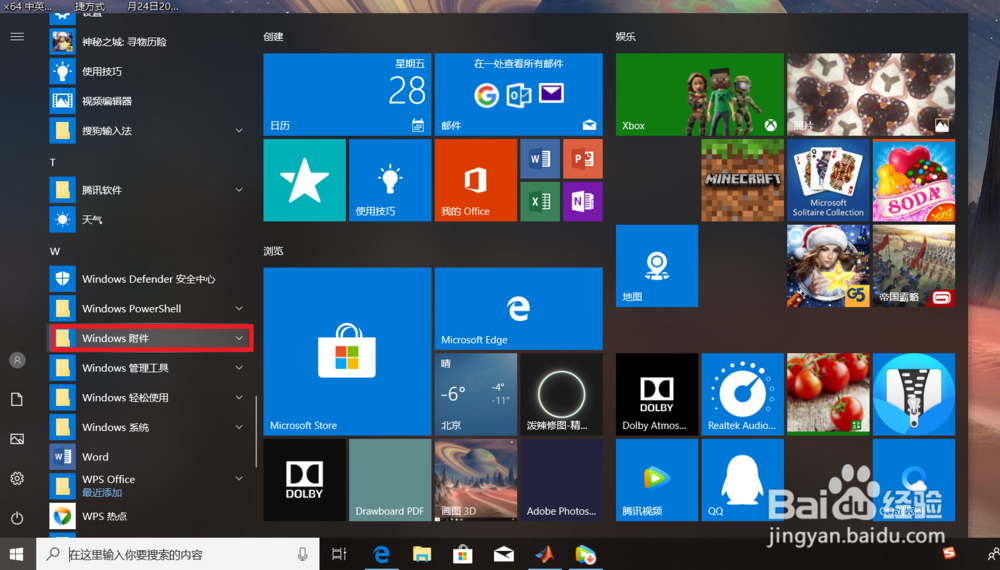Launch Word from the app list
This screenshot has height=570, width=1000.
click(x=149, y=457)
